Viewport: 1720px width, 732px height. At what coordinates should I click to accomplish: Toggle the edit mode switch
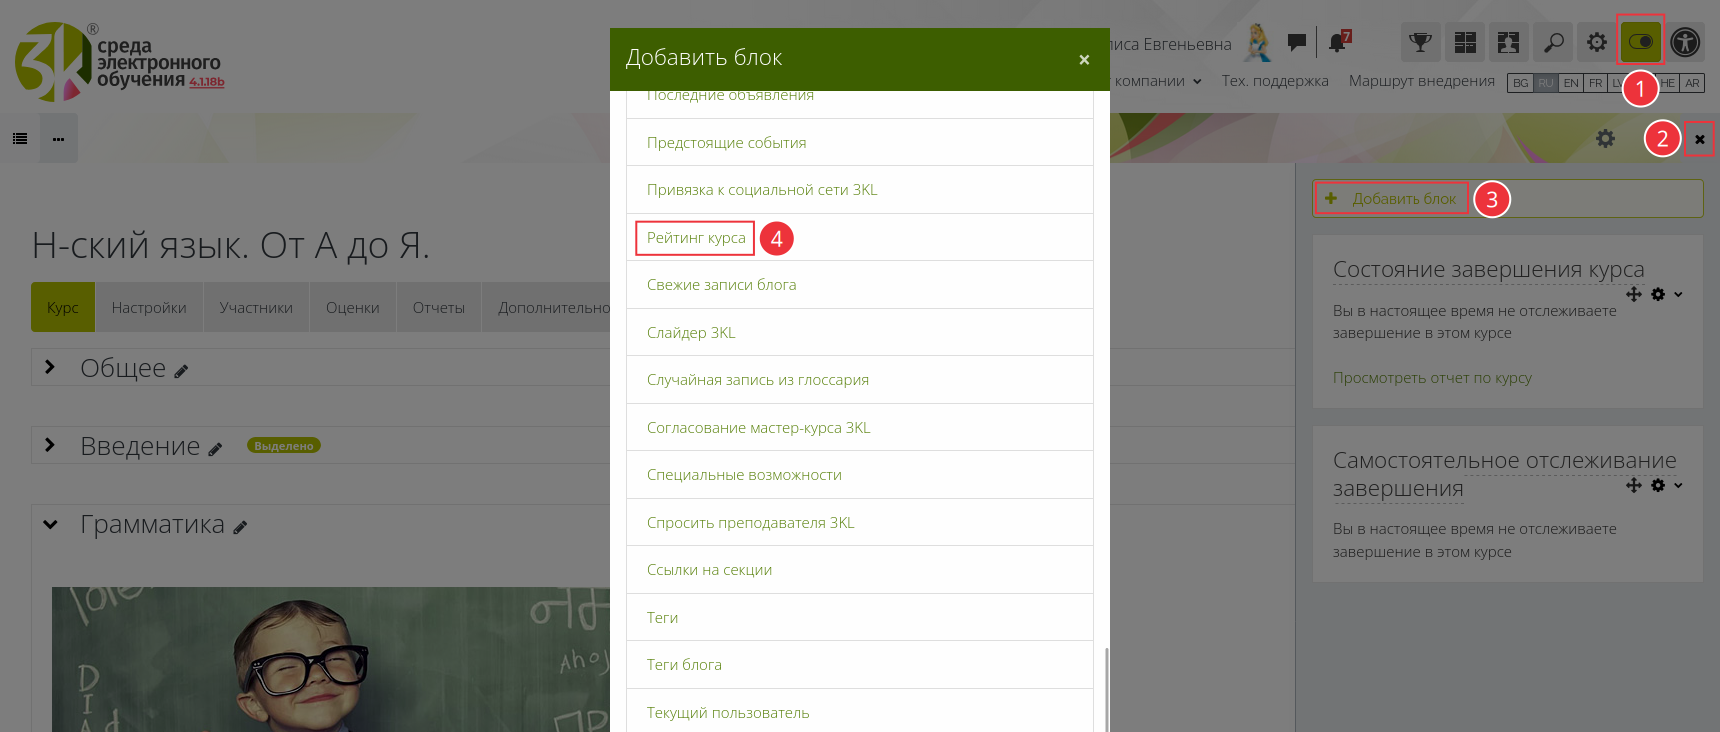1641,43
